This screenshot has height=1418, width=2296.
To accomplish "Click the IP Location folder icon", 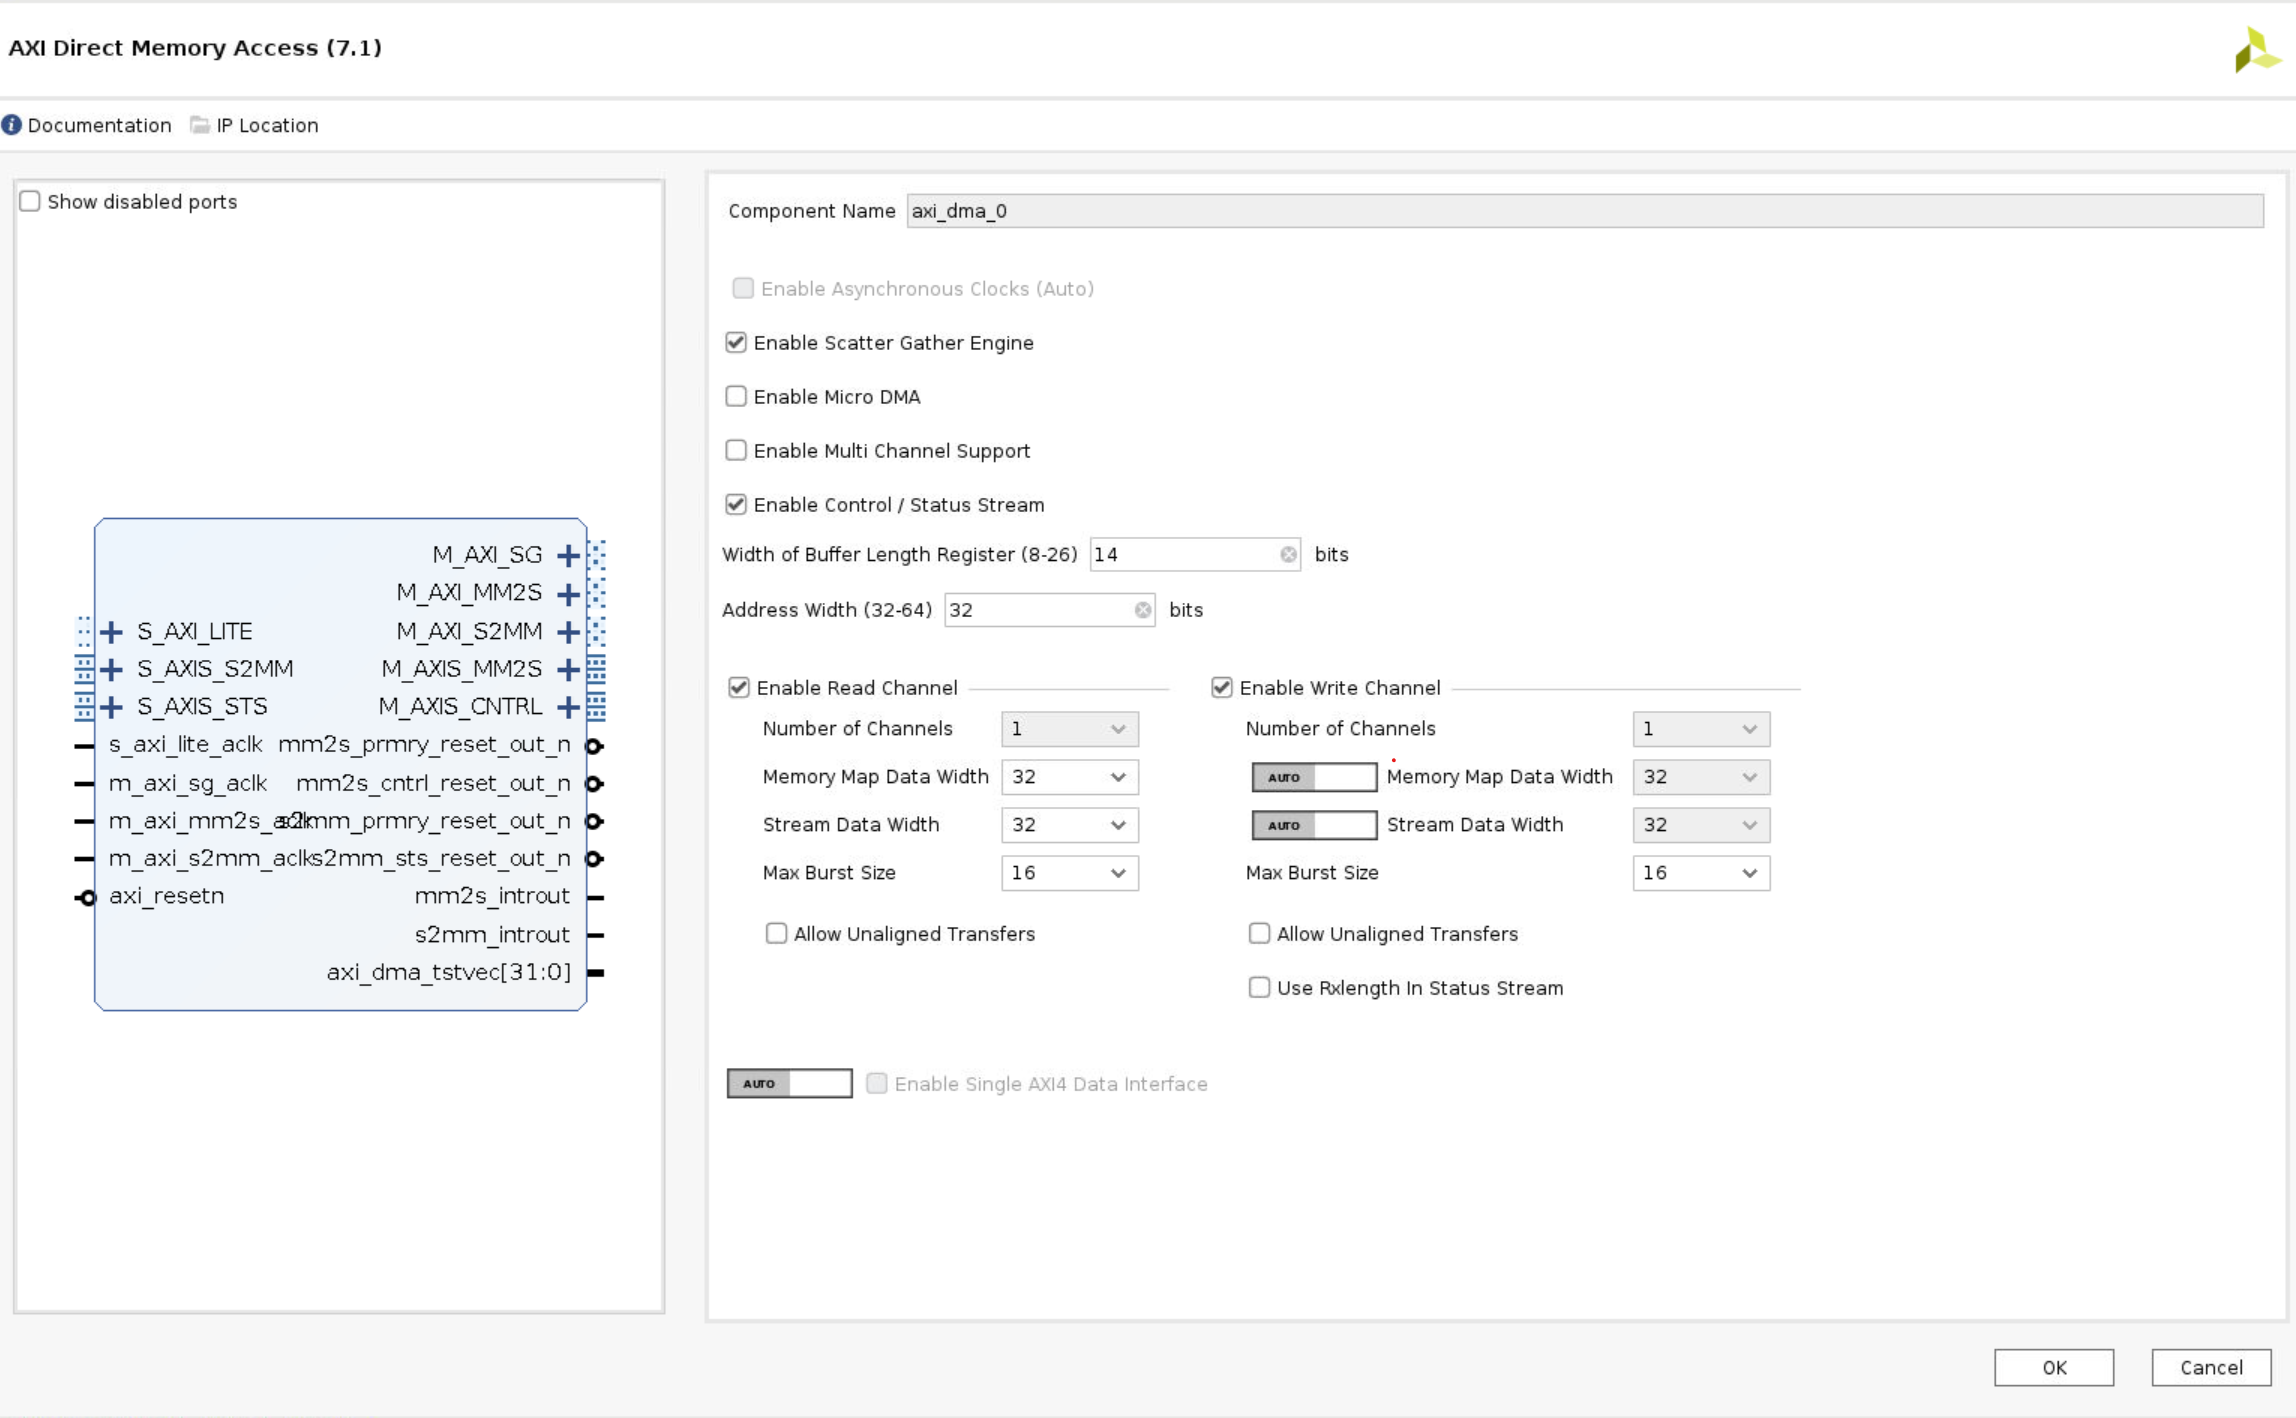I will [200, 125].
